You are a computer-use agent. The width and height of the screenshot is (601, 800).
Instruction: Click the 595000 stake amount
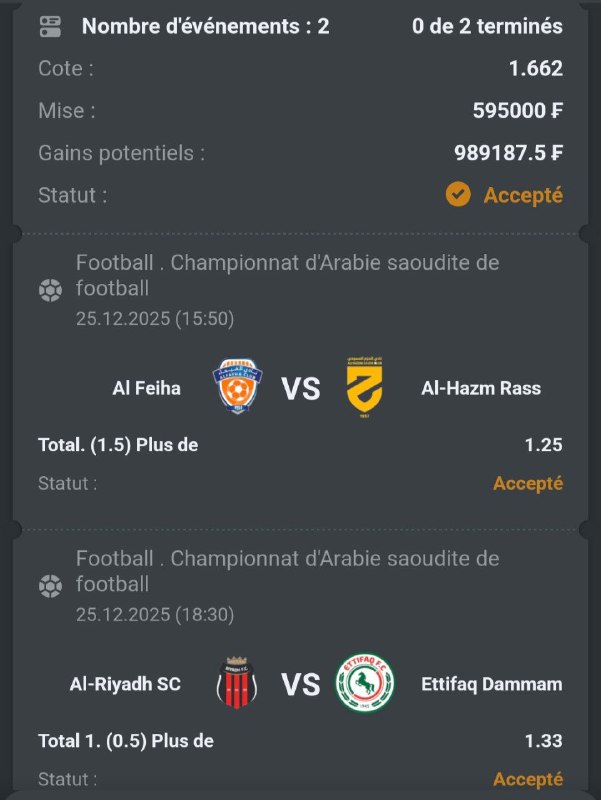click(517, 111)
